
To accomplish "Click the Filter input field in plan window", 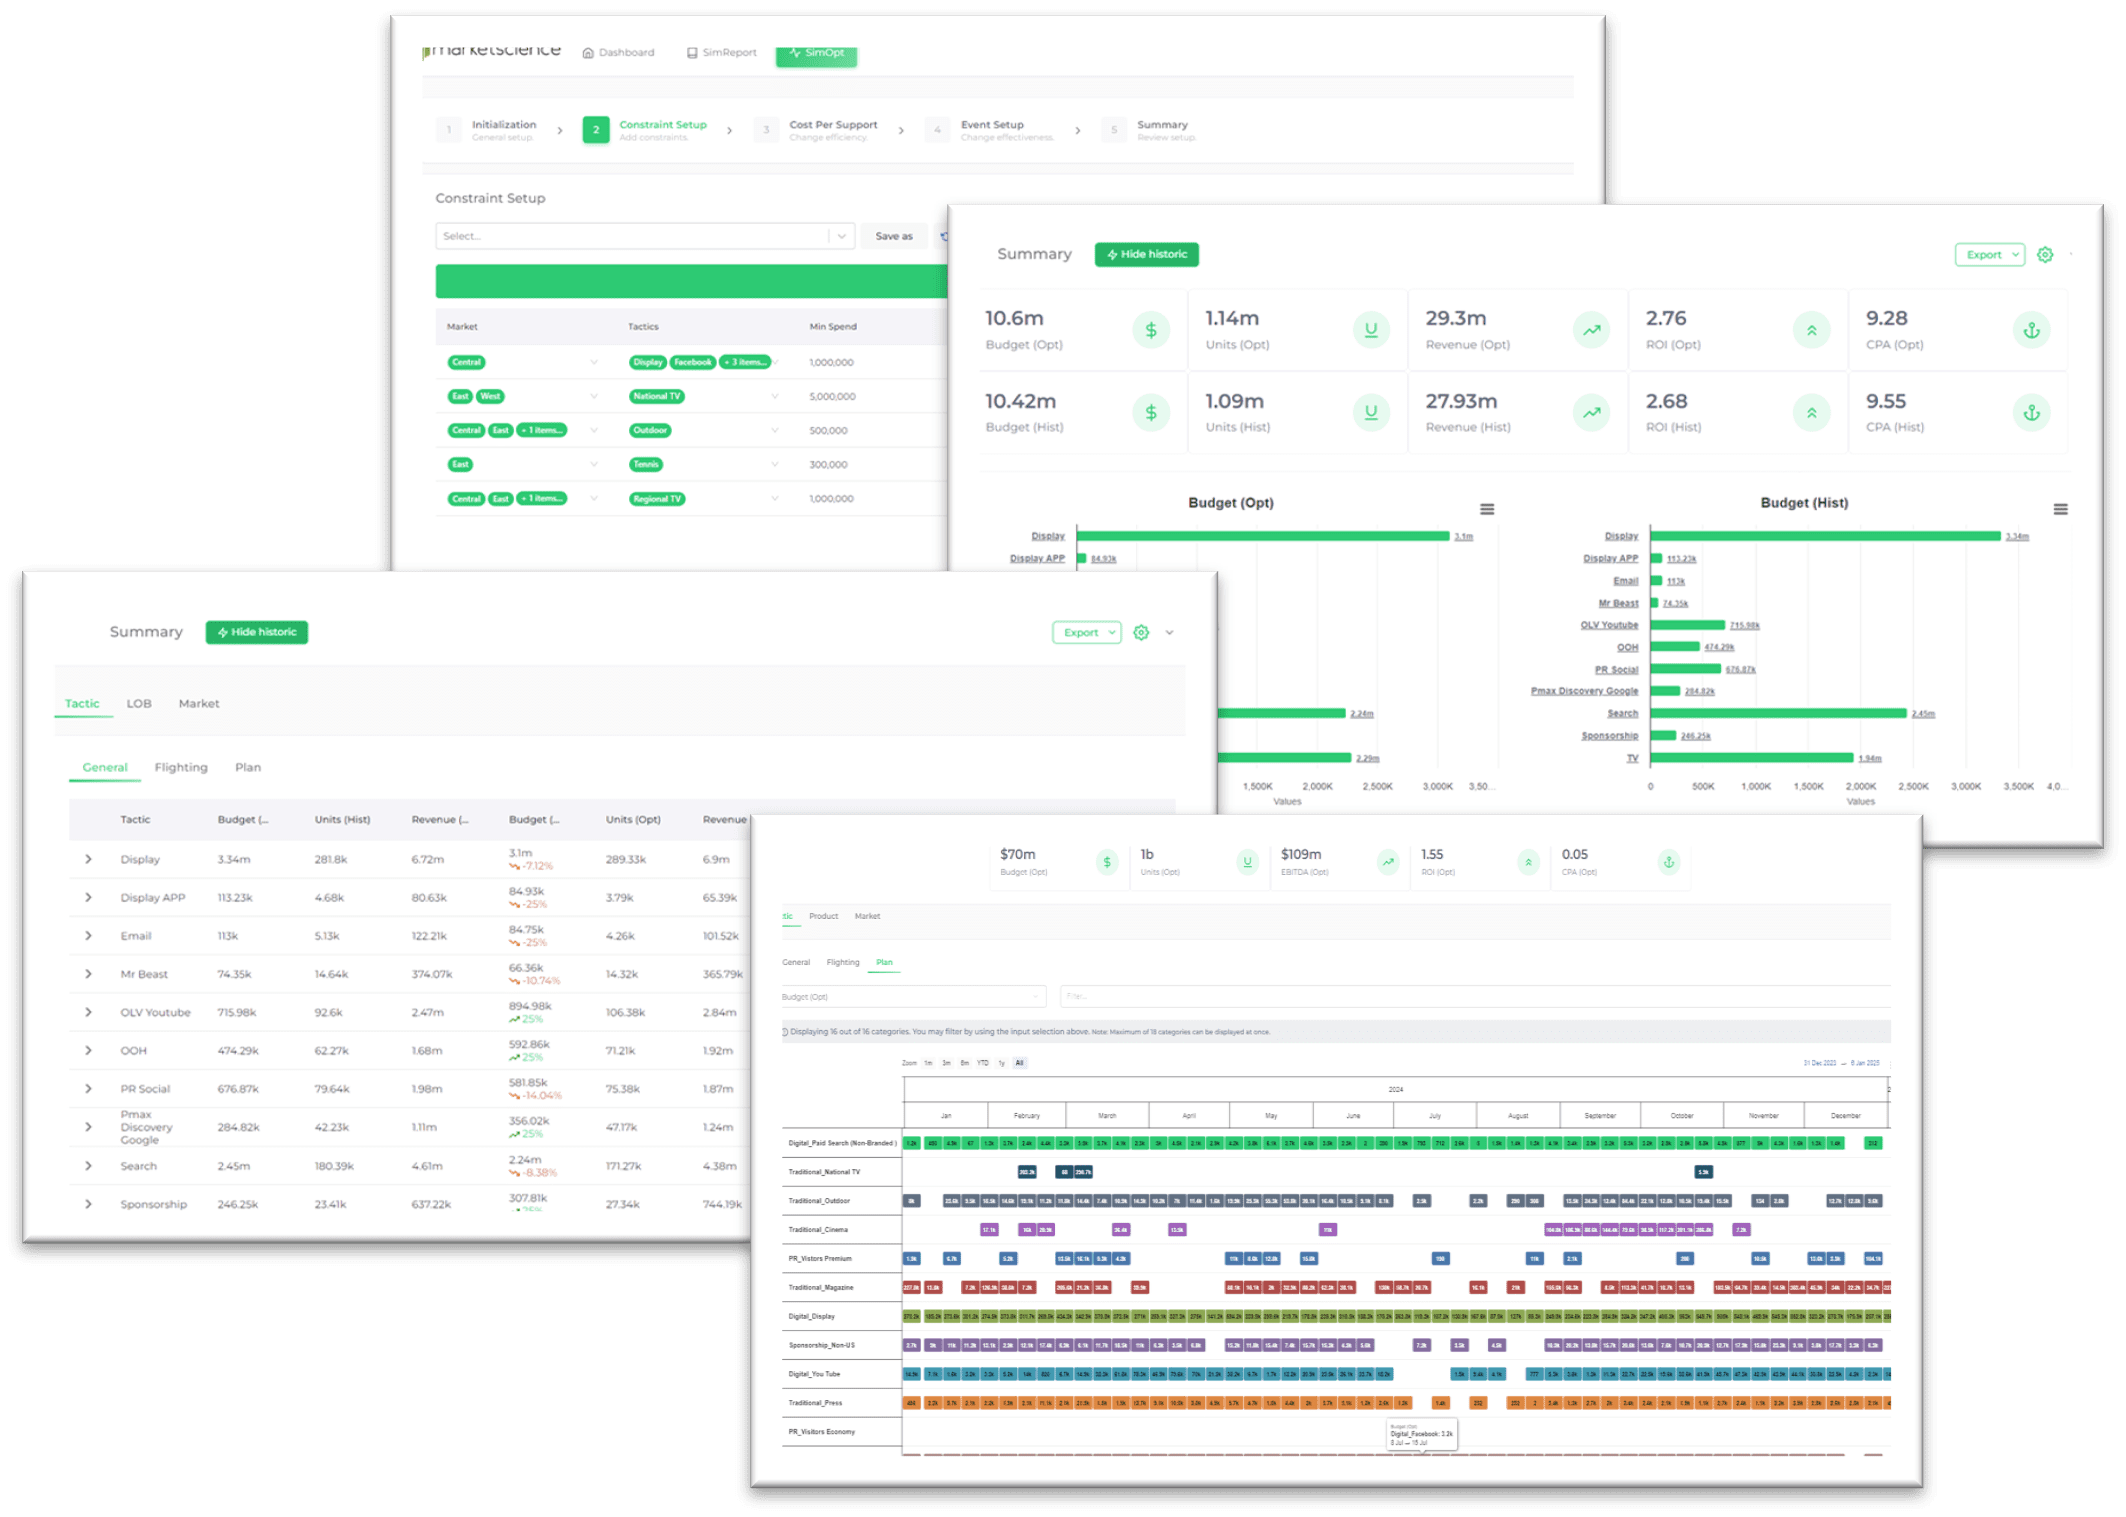I will click(1475, 997).
